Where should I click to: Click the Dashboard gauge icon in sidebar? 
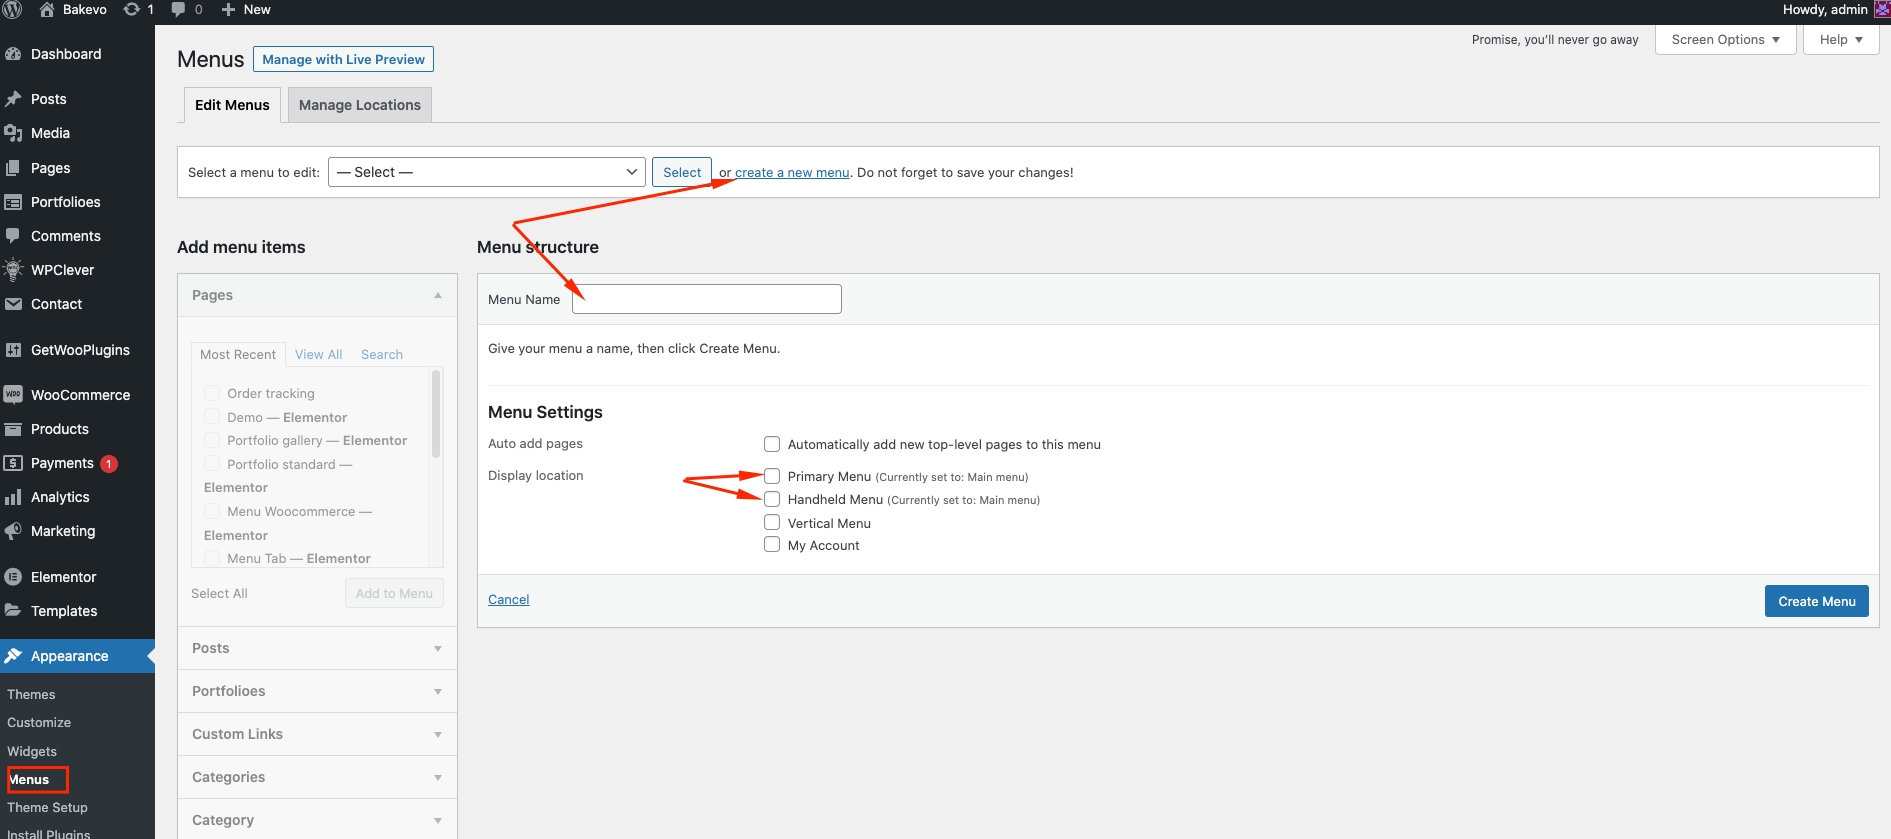pos(13,54)
